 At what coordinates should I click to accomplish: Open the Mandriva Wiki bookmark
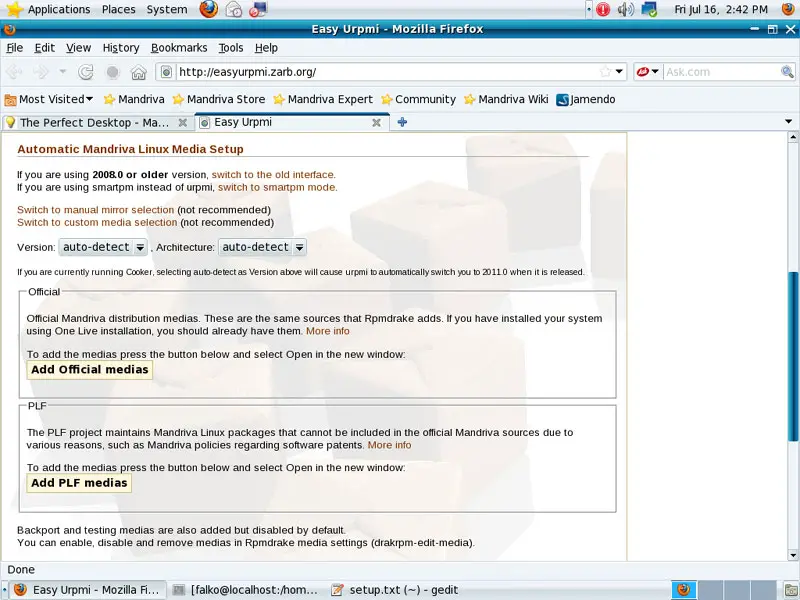(x=506, y=99)
